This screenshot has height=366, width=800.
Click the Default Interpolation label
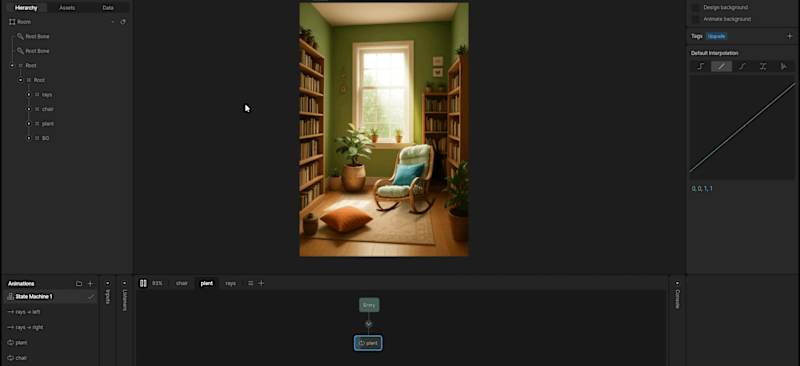[x=714, y=53]
